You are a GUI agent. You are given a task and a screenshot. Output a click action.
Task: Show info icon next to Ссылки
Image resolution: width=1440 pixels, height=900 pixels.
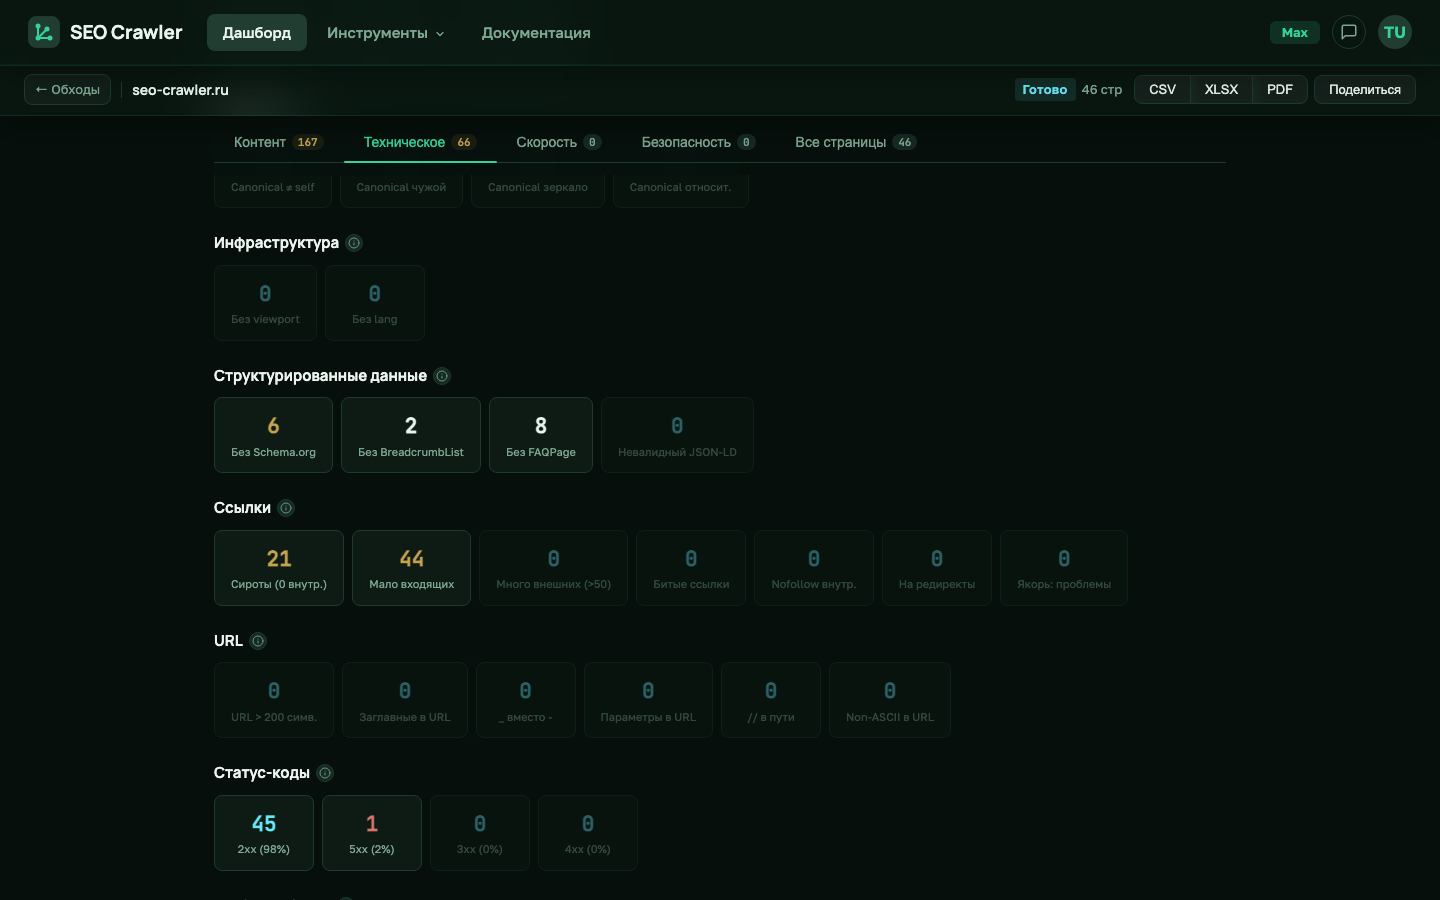(x=286, y=508)
